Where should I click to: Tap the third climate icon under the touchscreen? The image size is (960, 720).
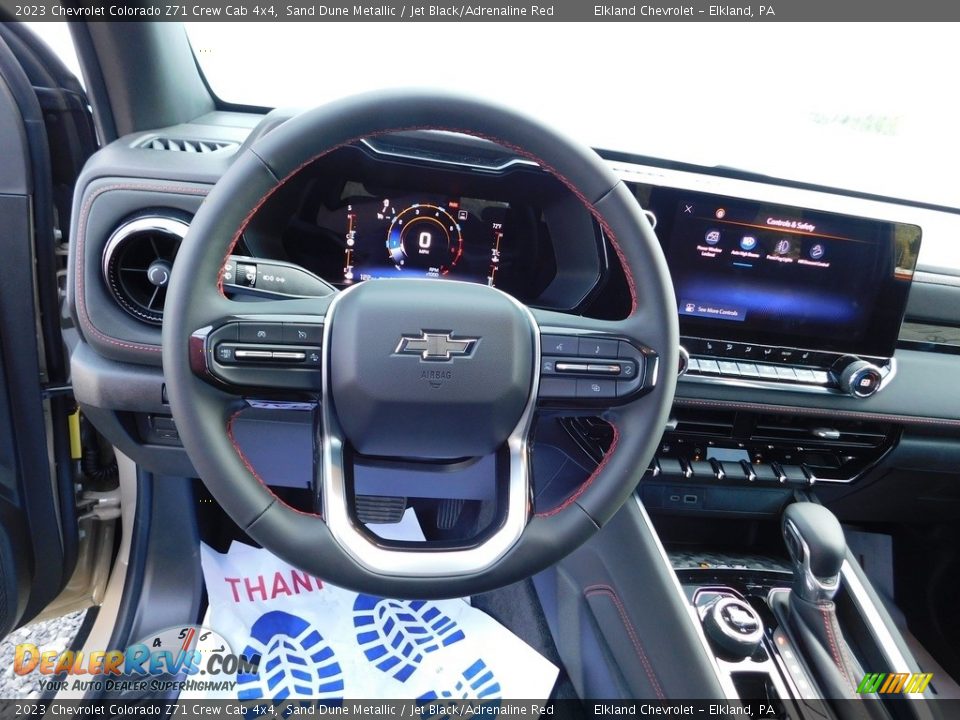[748, 349]
